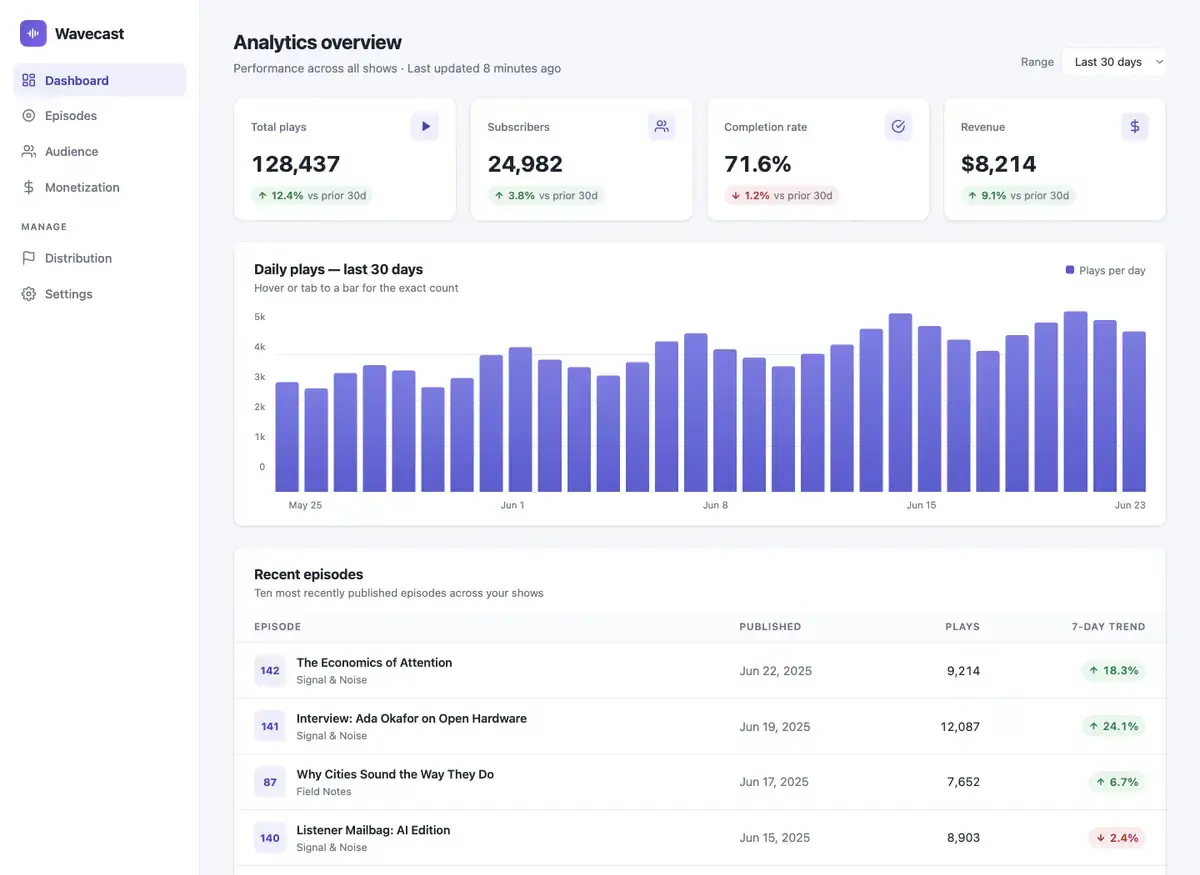Image resolution: width=1200 pixels, height=875 pixels.
Task: Click the episode 140 number badge
Action: click(x=270, y=838)
